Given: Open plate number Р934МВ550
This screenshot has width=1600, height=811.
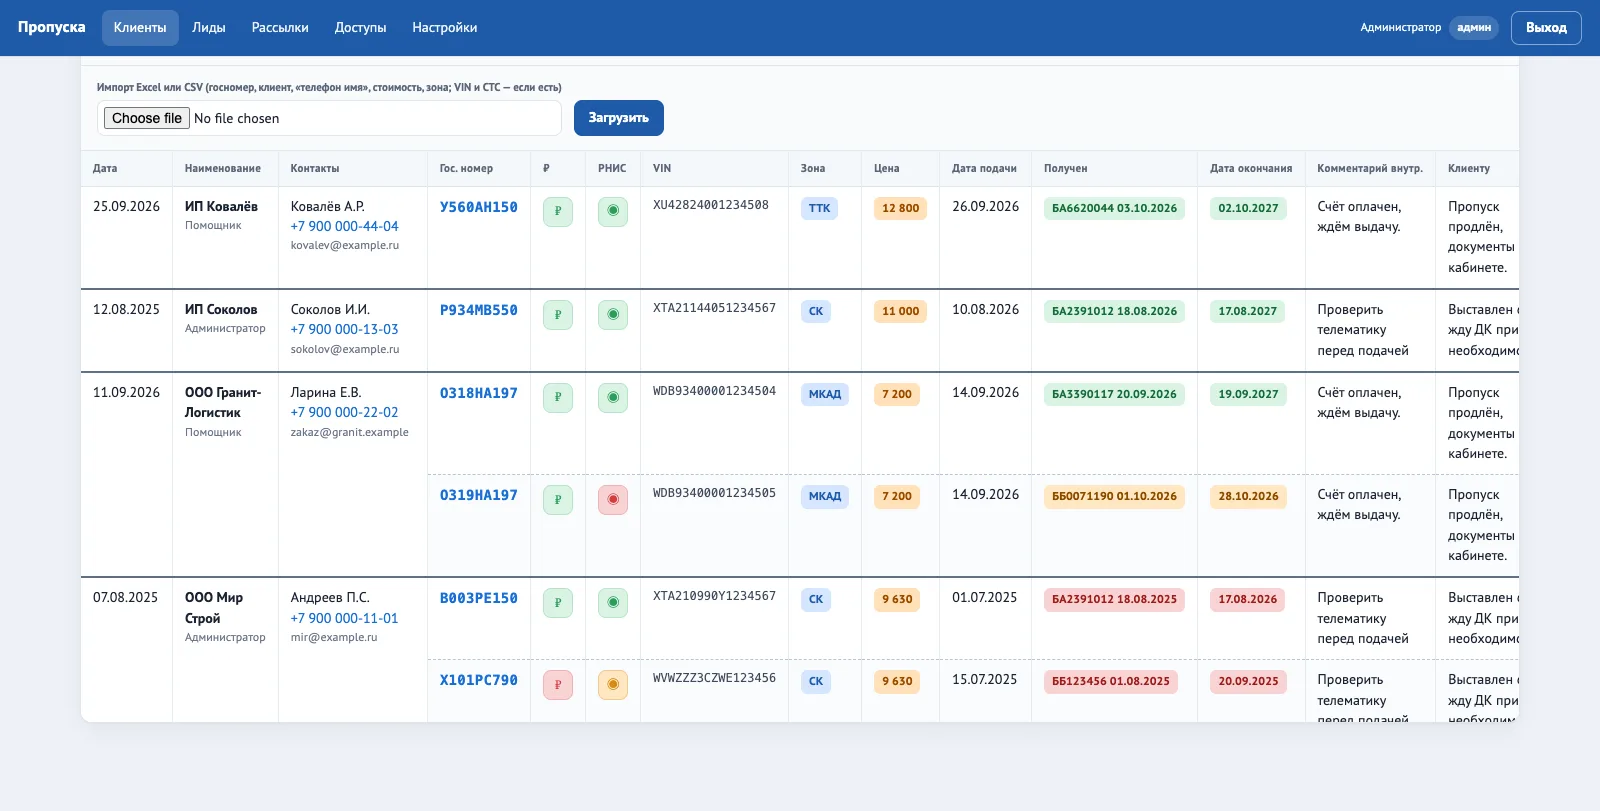Looking at the screenshot, I should [x=479, y=310].
